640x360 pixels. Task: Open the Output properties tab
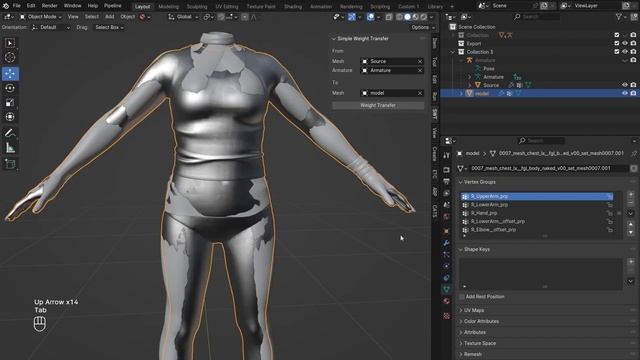(x=446, y=181)
